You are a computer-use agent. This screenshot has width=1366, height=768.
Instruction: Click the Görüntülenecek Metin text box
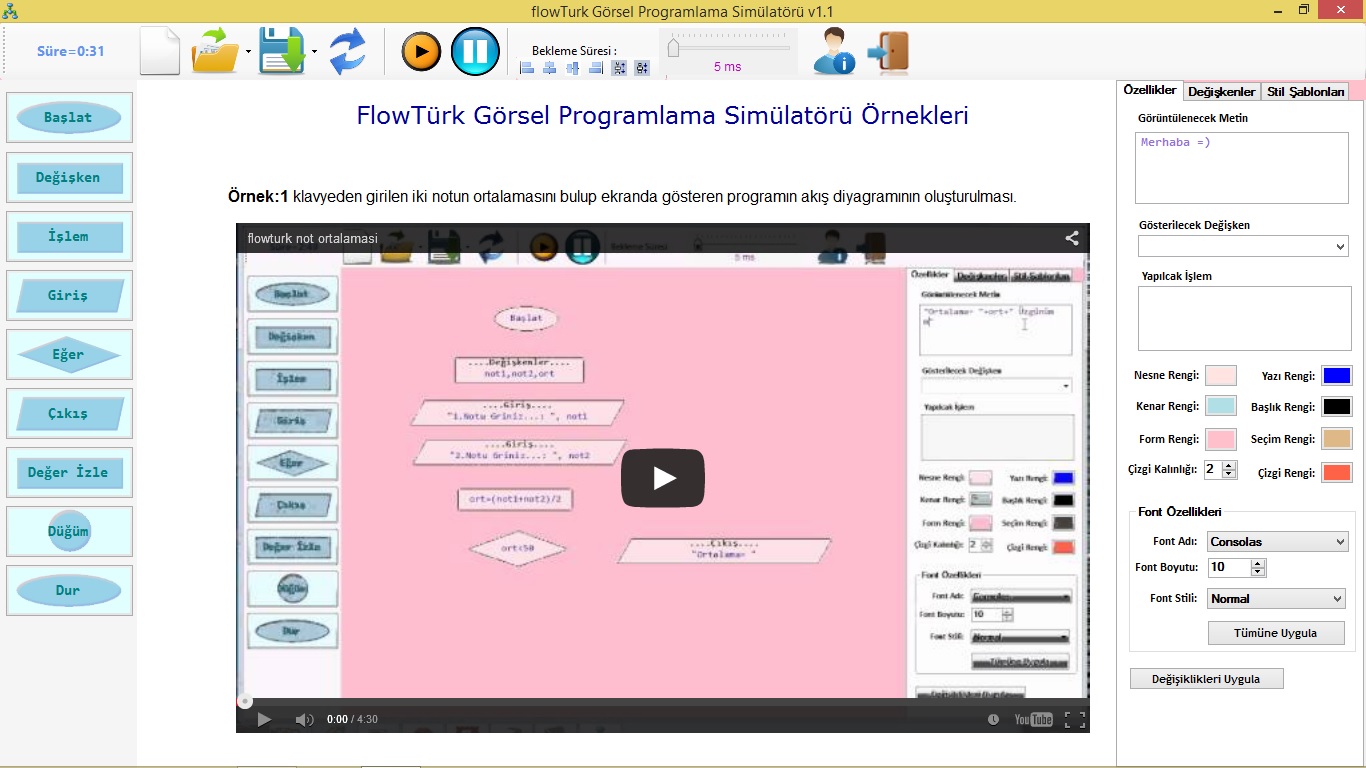point(1241,167)
